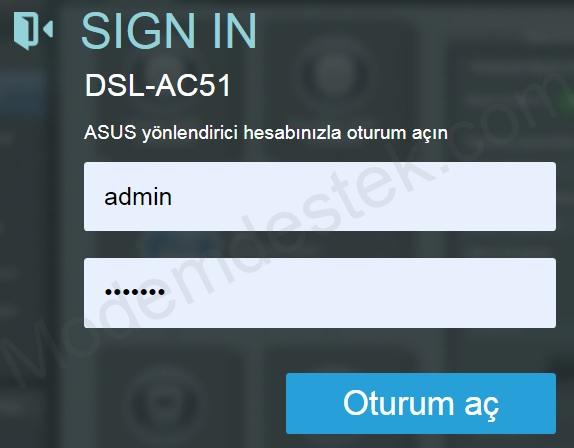Viewport: 574px width, 448px height.
Task: Click the sign-in door icon
Action: (33, 31)
